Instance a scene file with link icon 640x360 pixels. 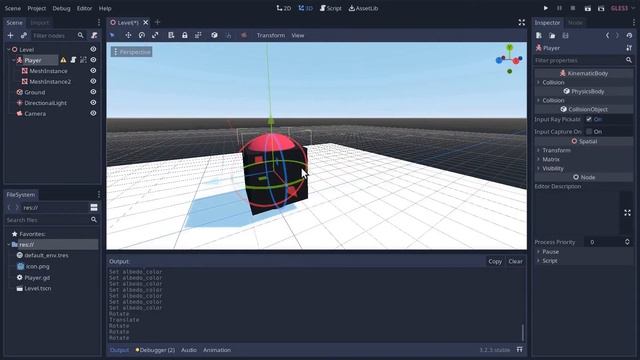pos(24,36)
